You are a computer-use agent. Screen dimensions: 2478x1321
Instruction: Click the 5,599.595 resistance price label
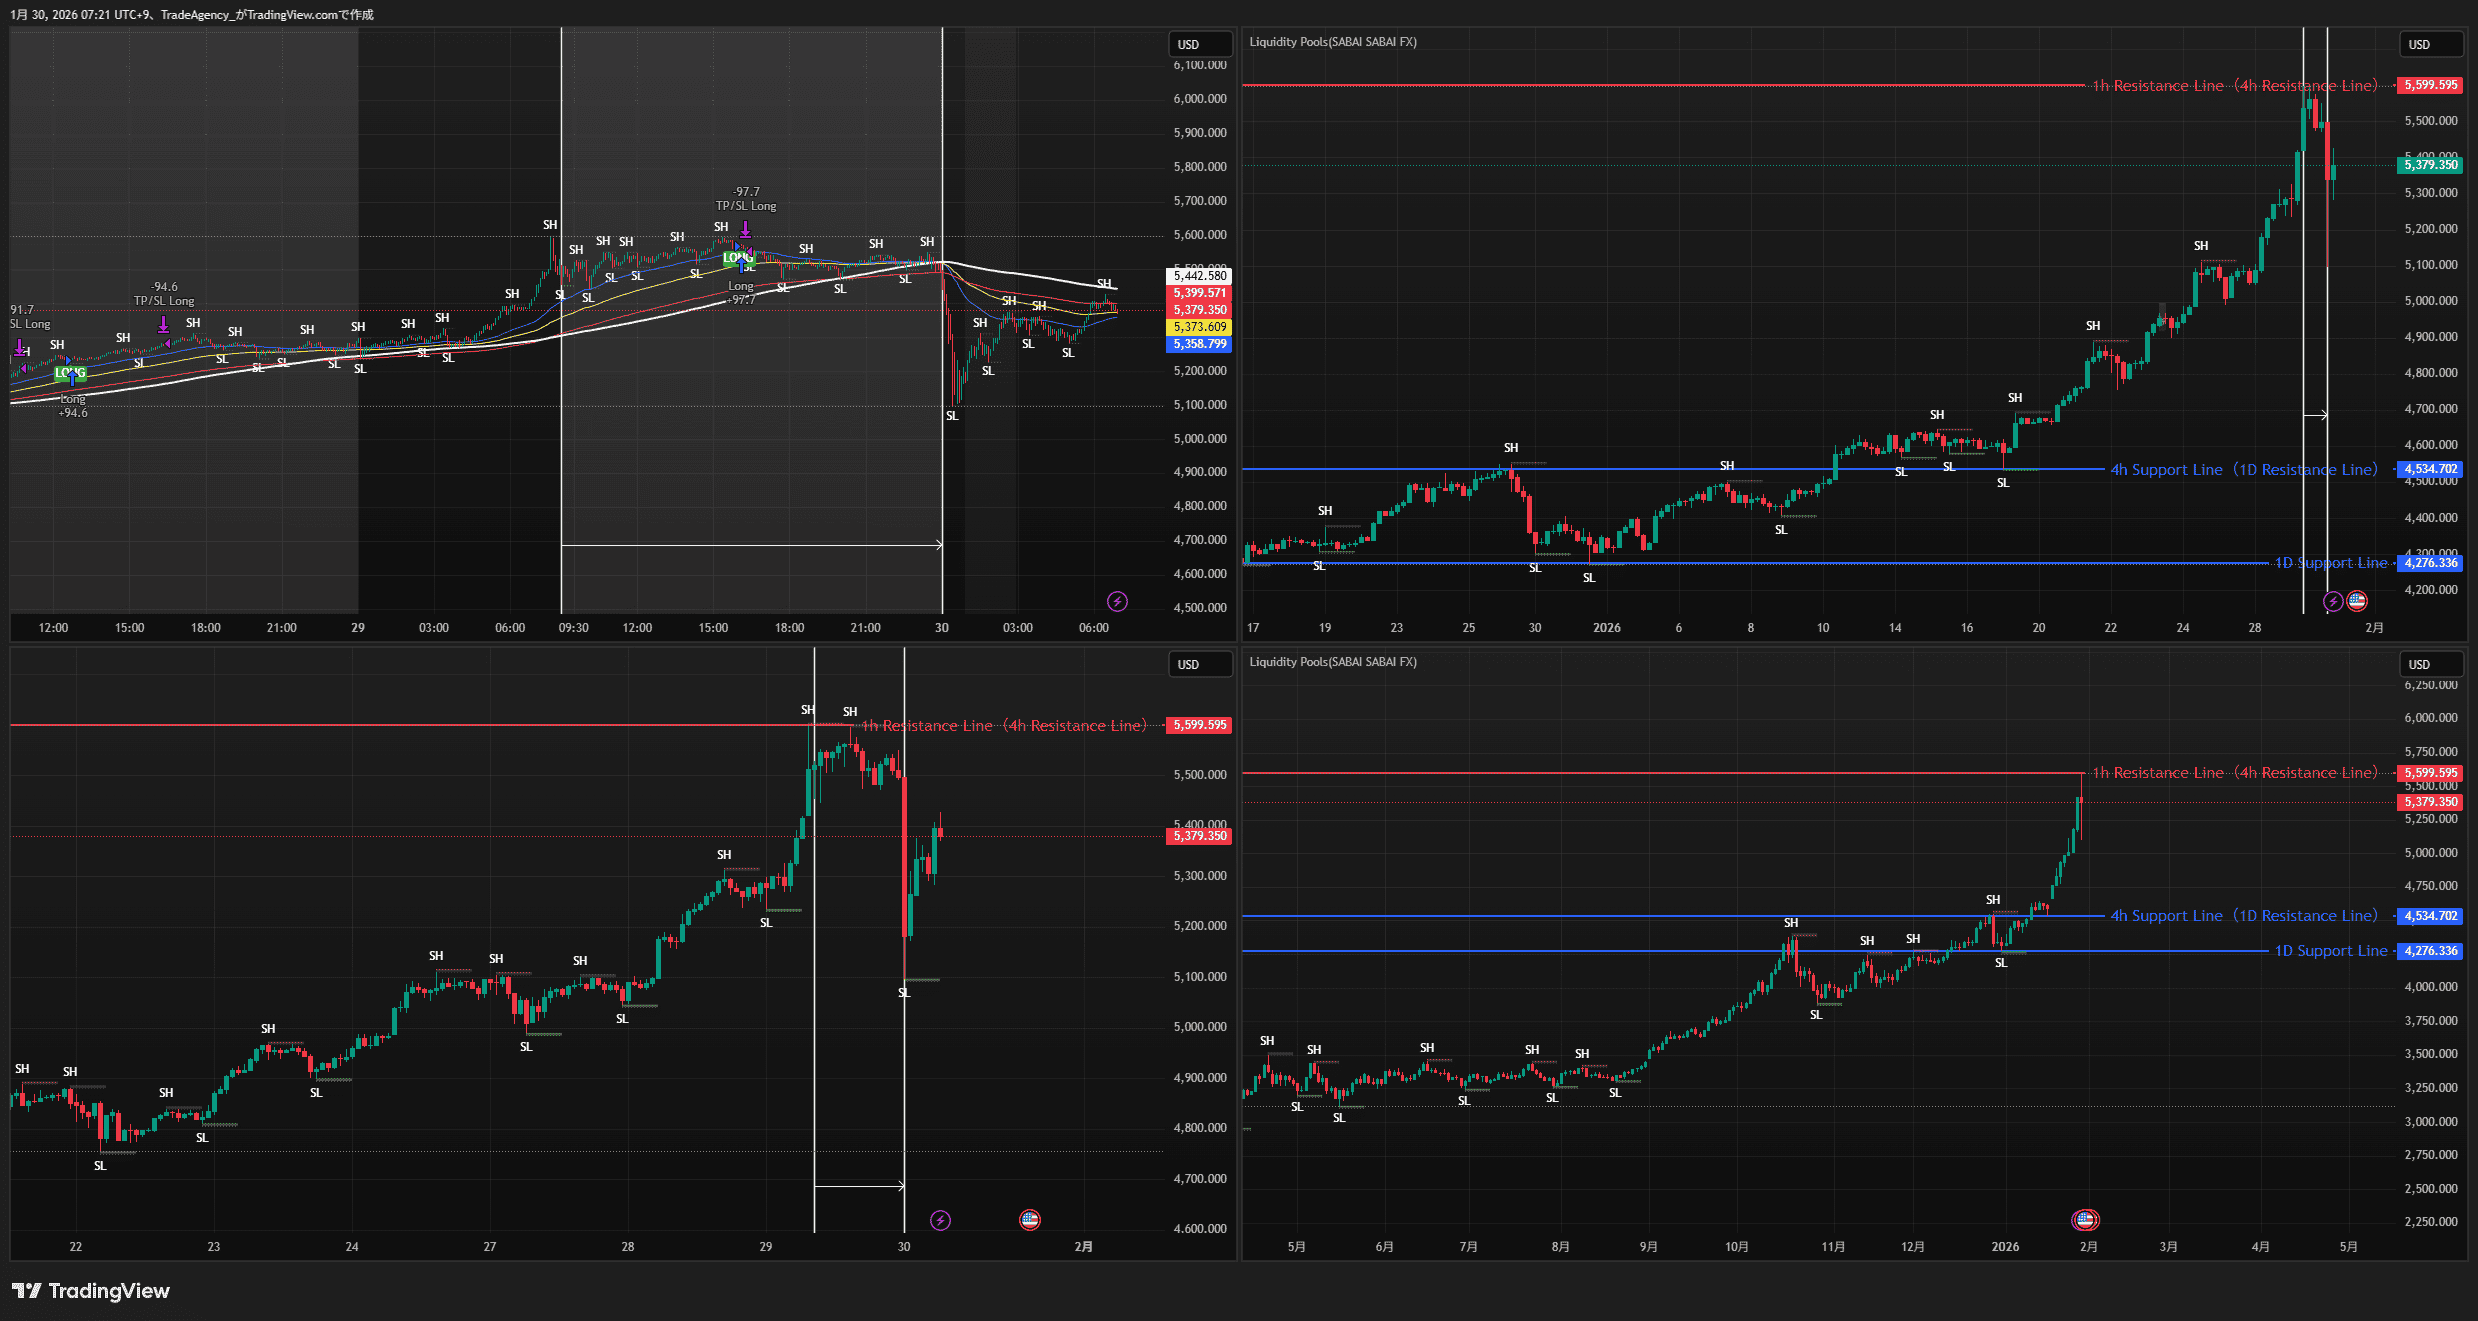pos(2429,85)
